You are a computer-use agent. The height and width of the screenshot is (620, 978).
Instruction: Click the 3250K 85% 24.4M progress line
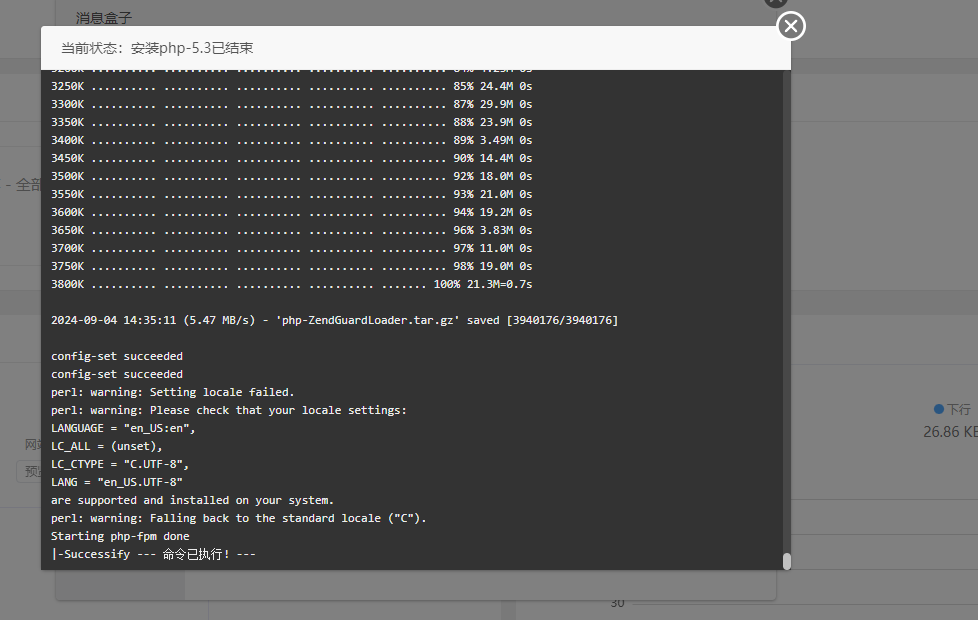click(x=291, y=86)
